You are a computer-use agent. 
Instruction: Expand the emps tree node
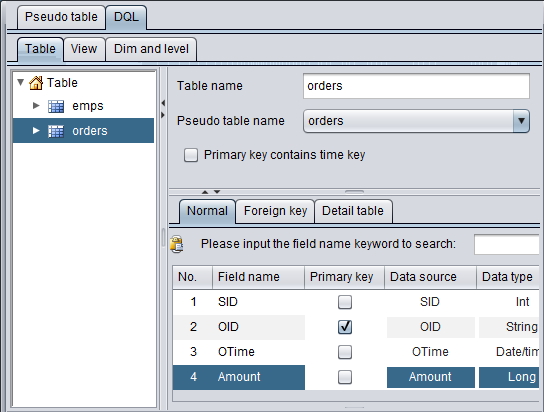tap(36, 105)
